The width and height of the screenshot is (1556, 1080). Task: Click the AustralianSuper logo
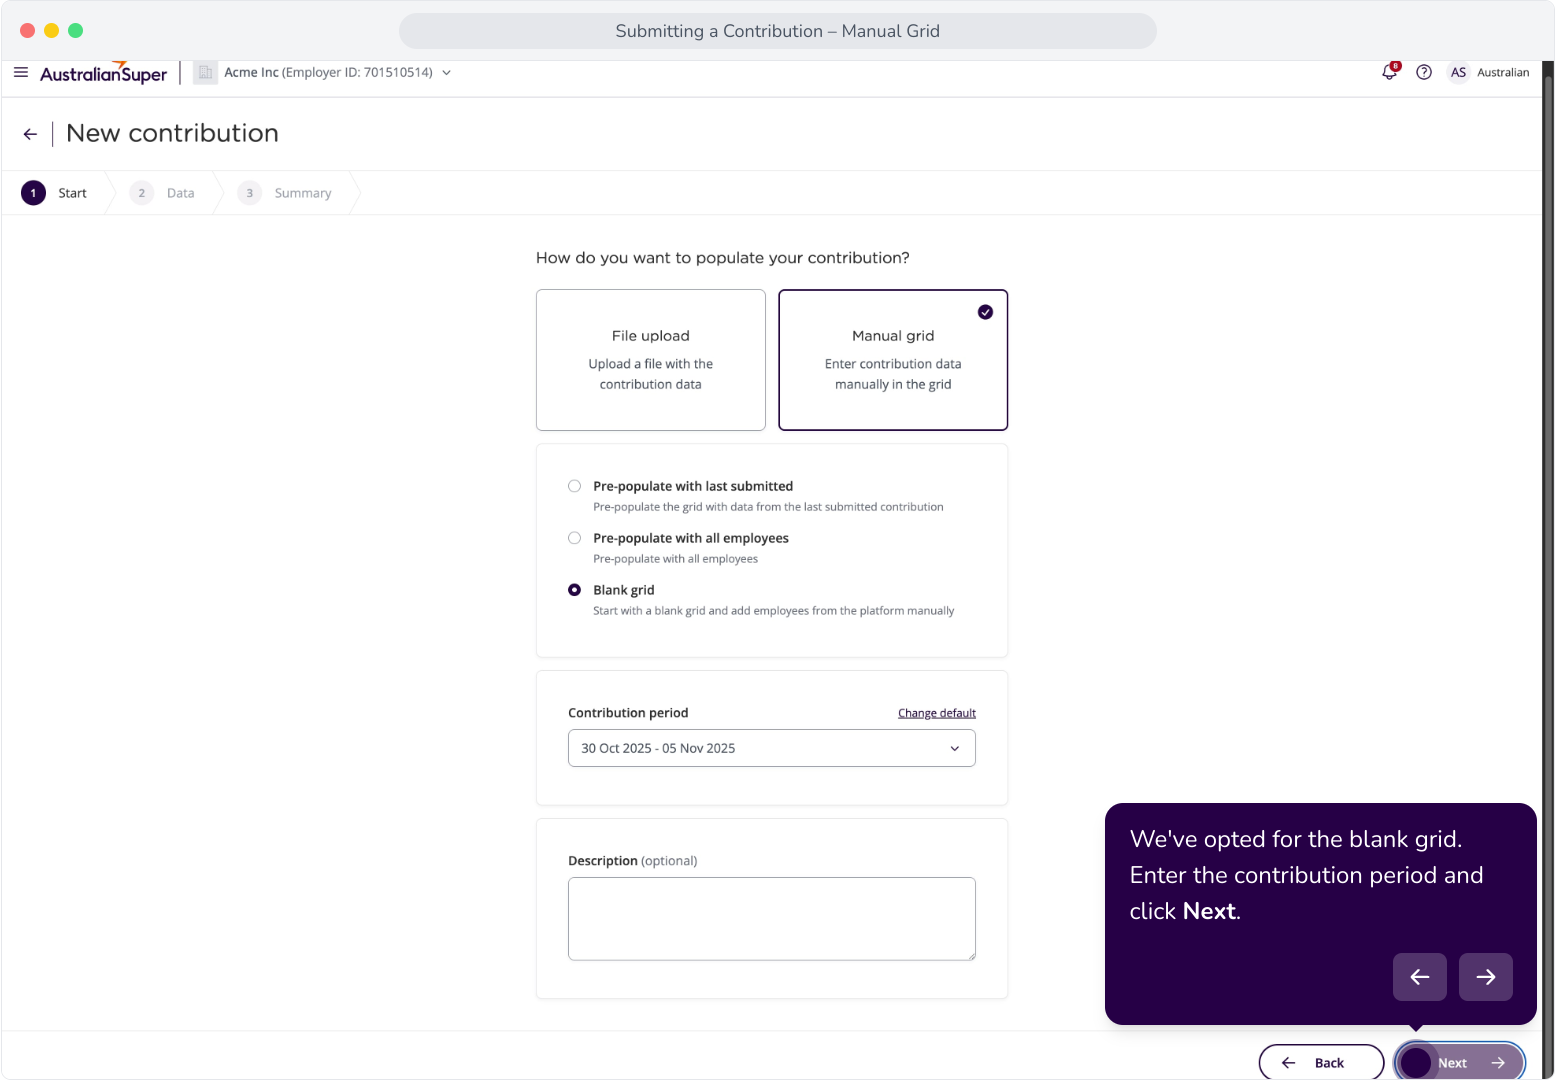[x=103, y=73]
